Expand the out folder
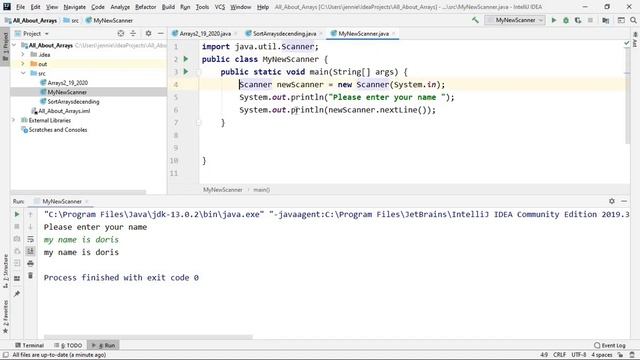The image size is (640, 360). pos(23,64)
